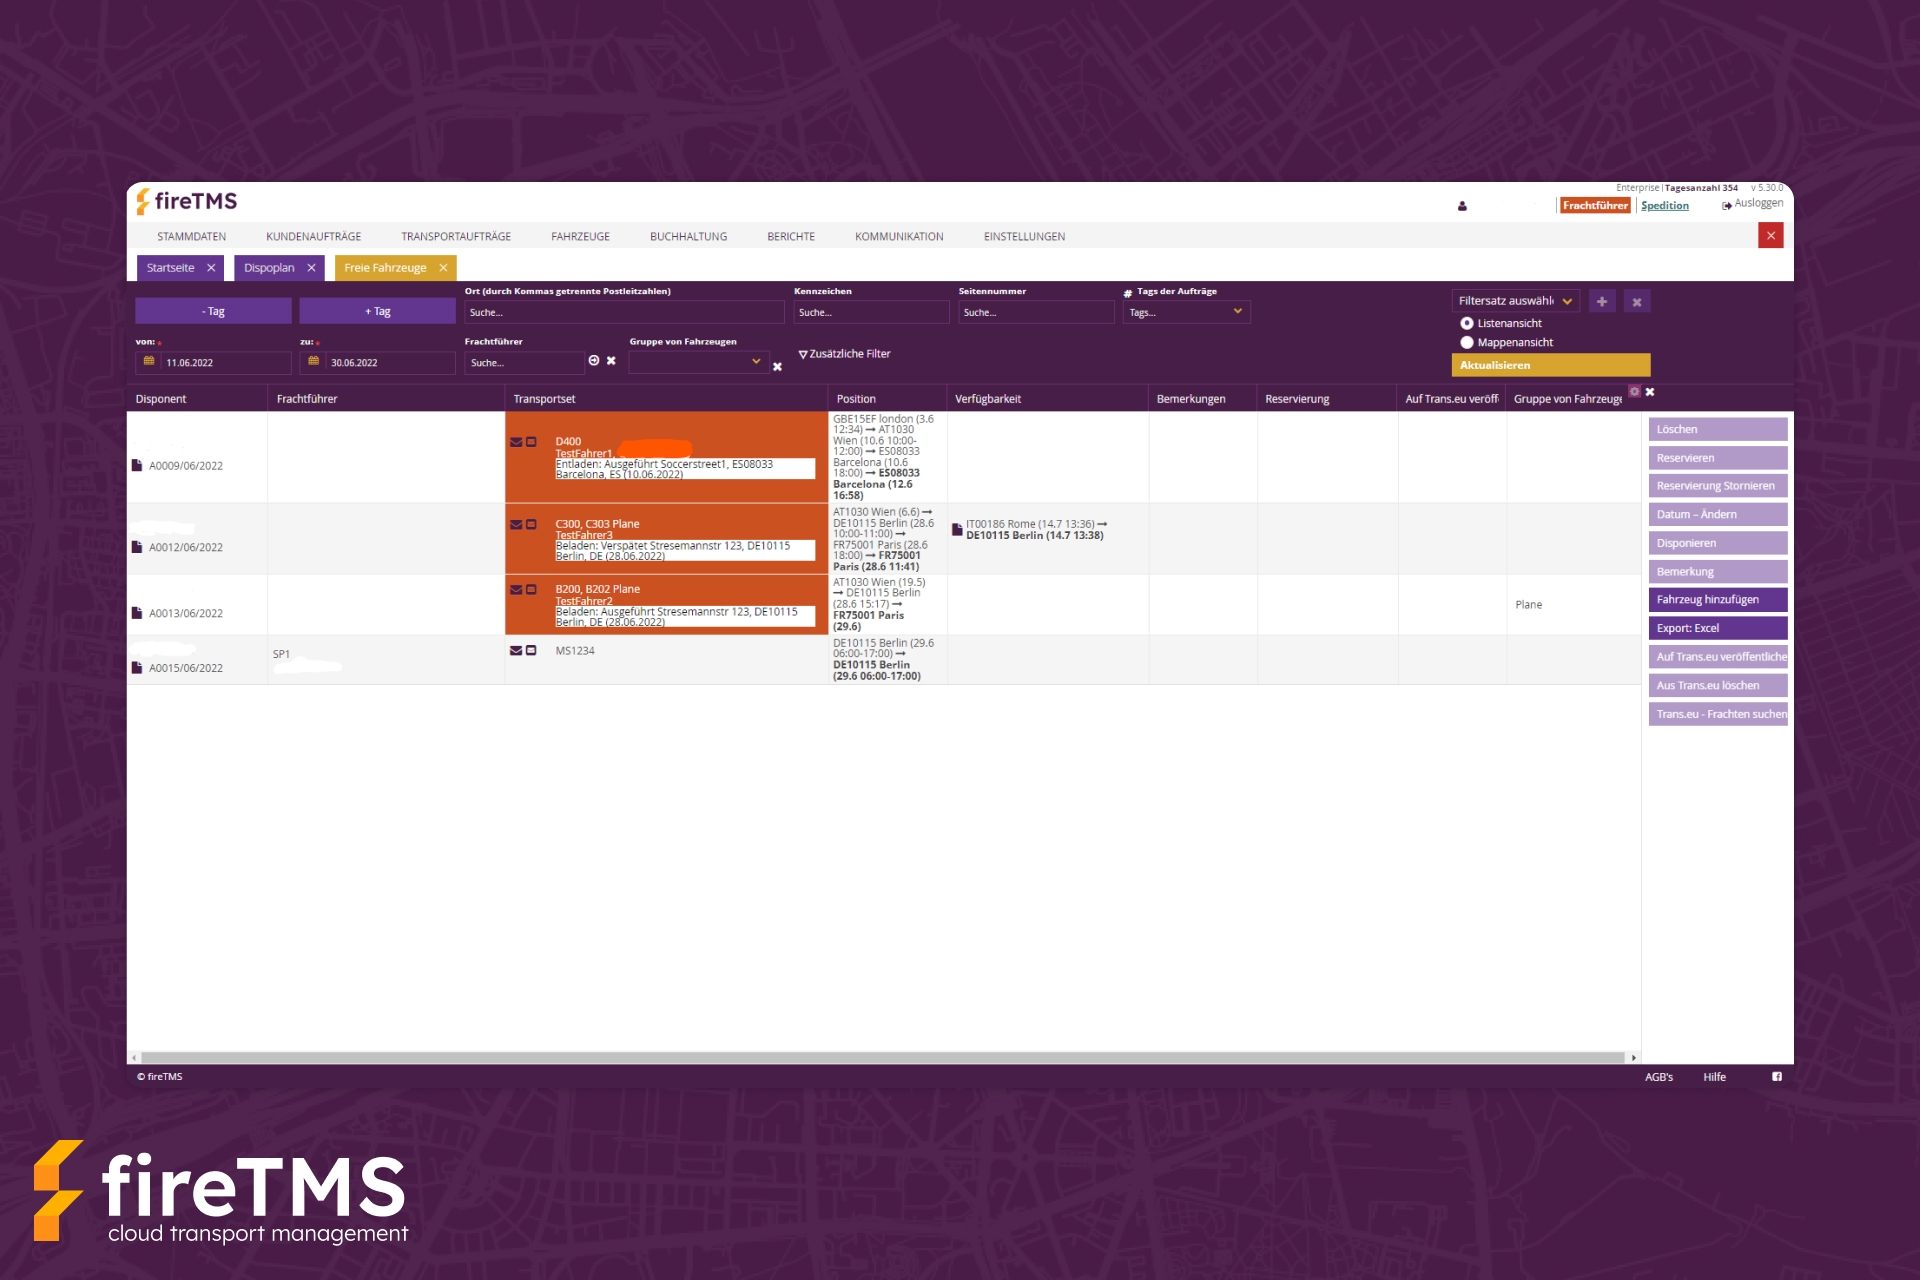Click the user profile icon in header
This screenshot has height=1280, width=1920.
[1462, 206]
